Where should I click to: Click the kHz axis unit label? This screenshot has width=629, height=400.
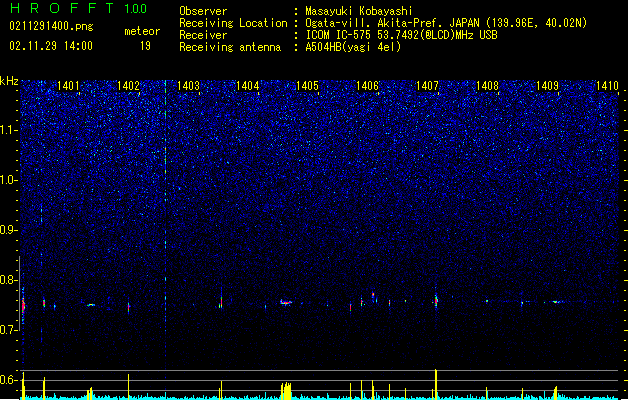[9, 81]
